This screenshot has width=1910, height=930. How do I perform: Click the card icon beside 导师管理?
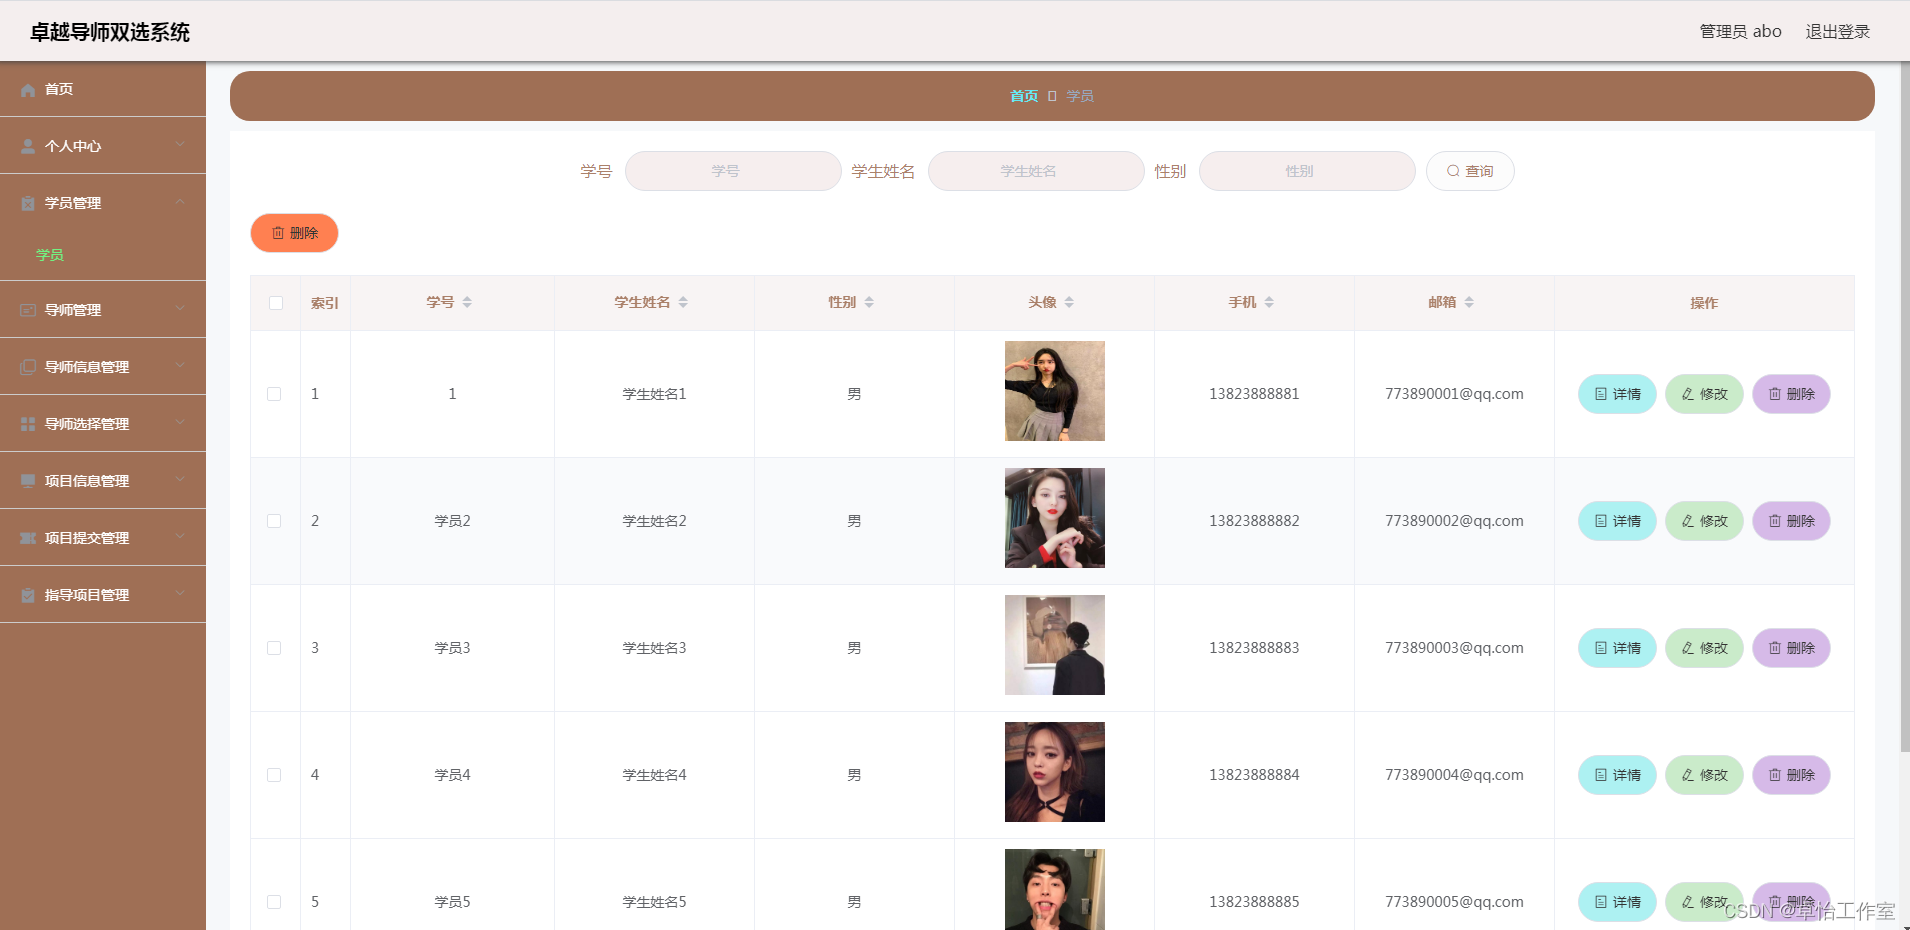pos(27,309)
